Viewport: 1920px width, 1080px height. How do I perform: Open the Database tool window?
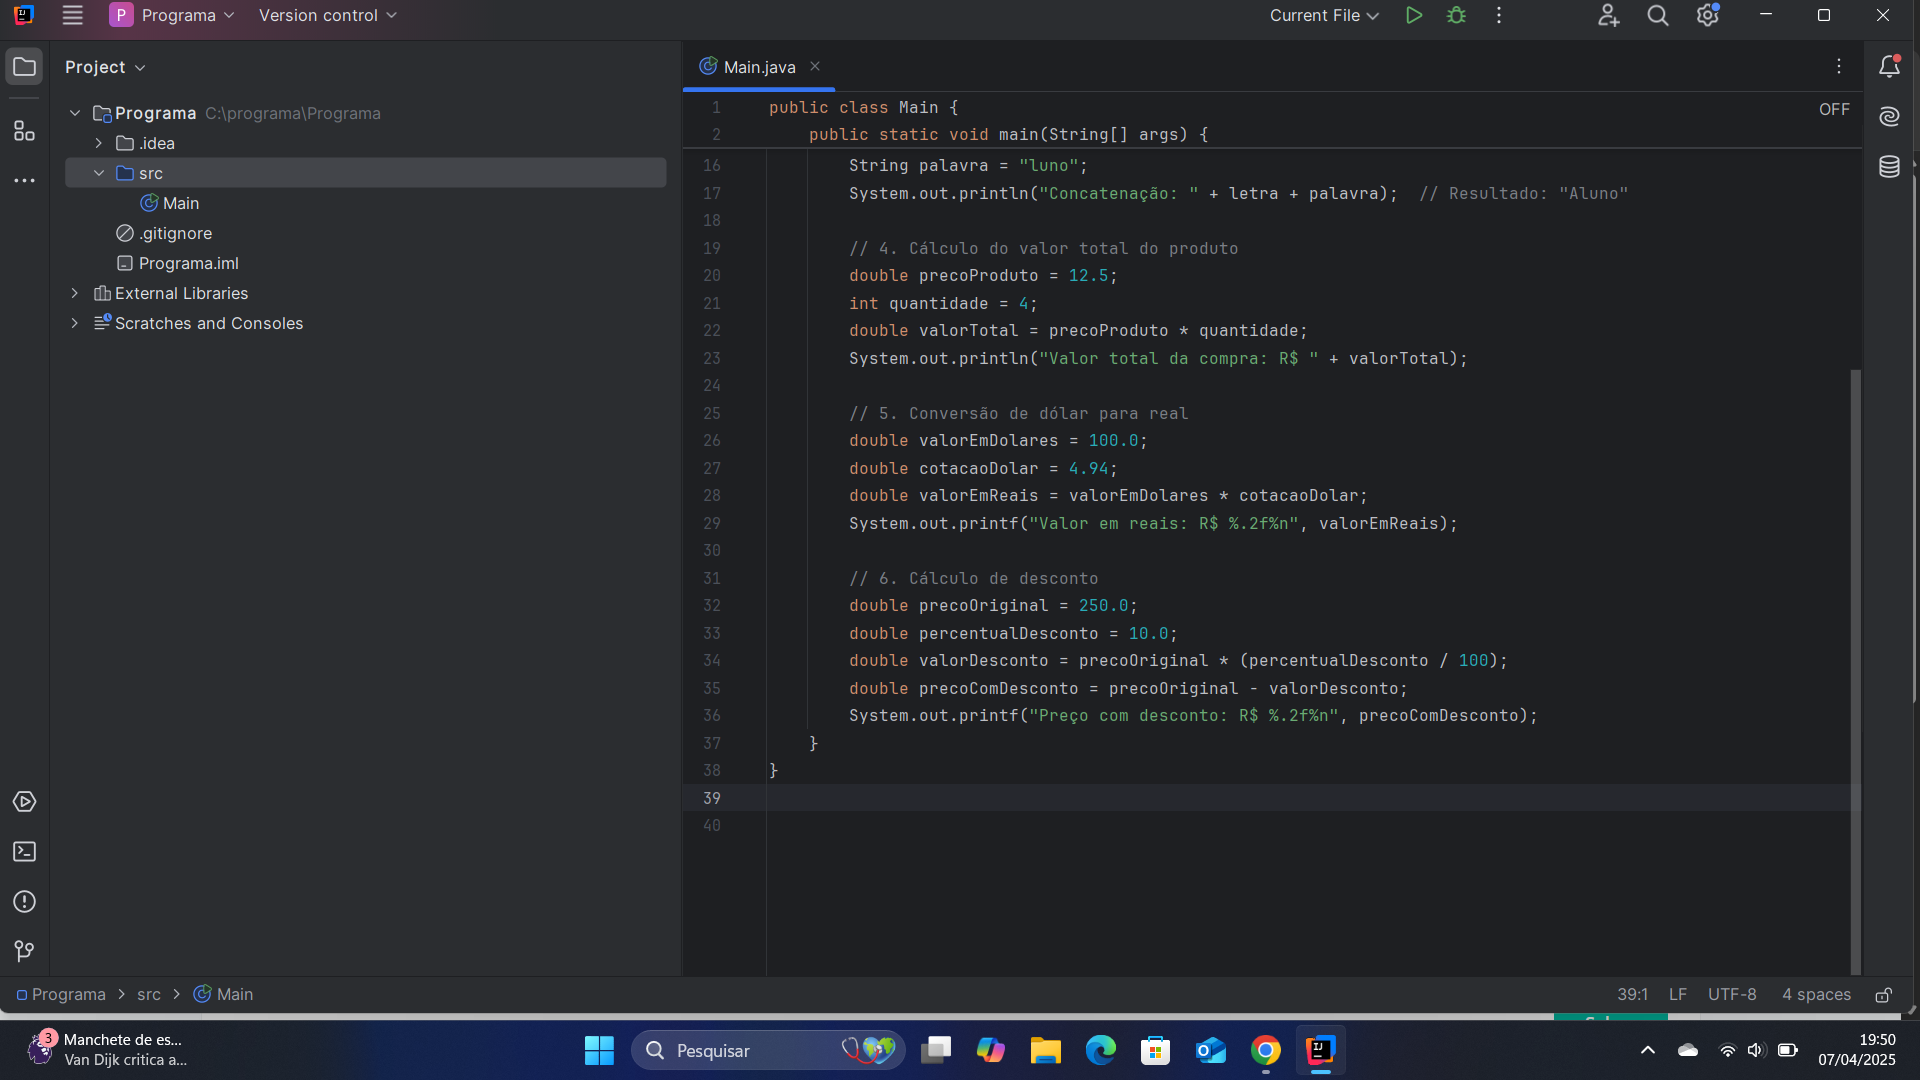(1889, 166)
